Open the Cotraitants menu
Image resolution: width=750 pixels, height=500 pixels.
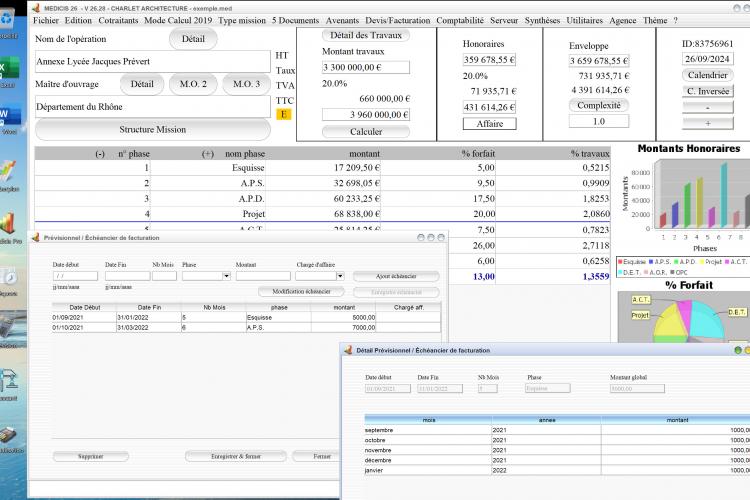click(x=118, y=21)
